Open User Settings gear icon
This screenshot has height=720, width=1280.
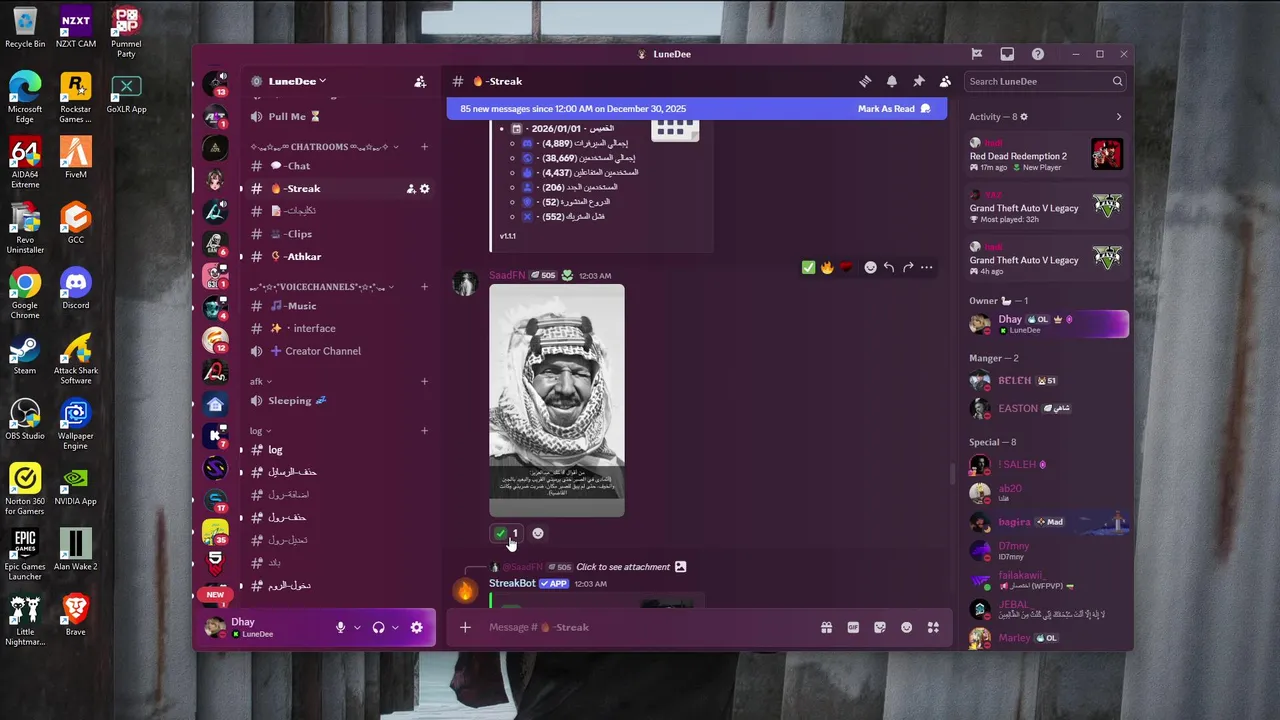tap(416, 628)
